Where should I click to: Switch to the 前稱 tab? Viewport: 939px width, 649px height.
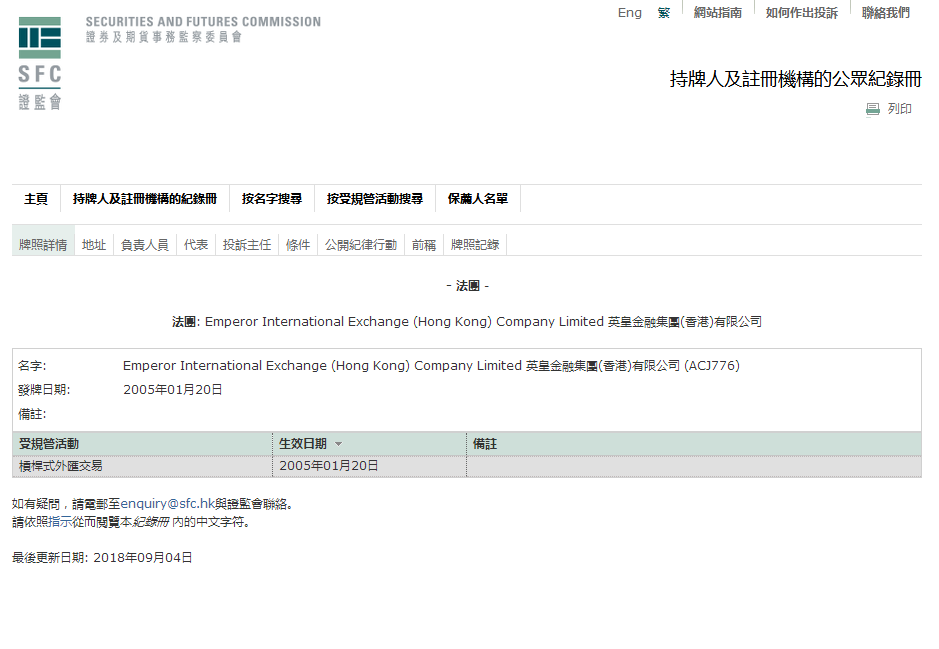pos(424,244)
